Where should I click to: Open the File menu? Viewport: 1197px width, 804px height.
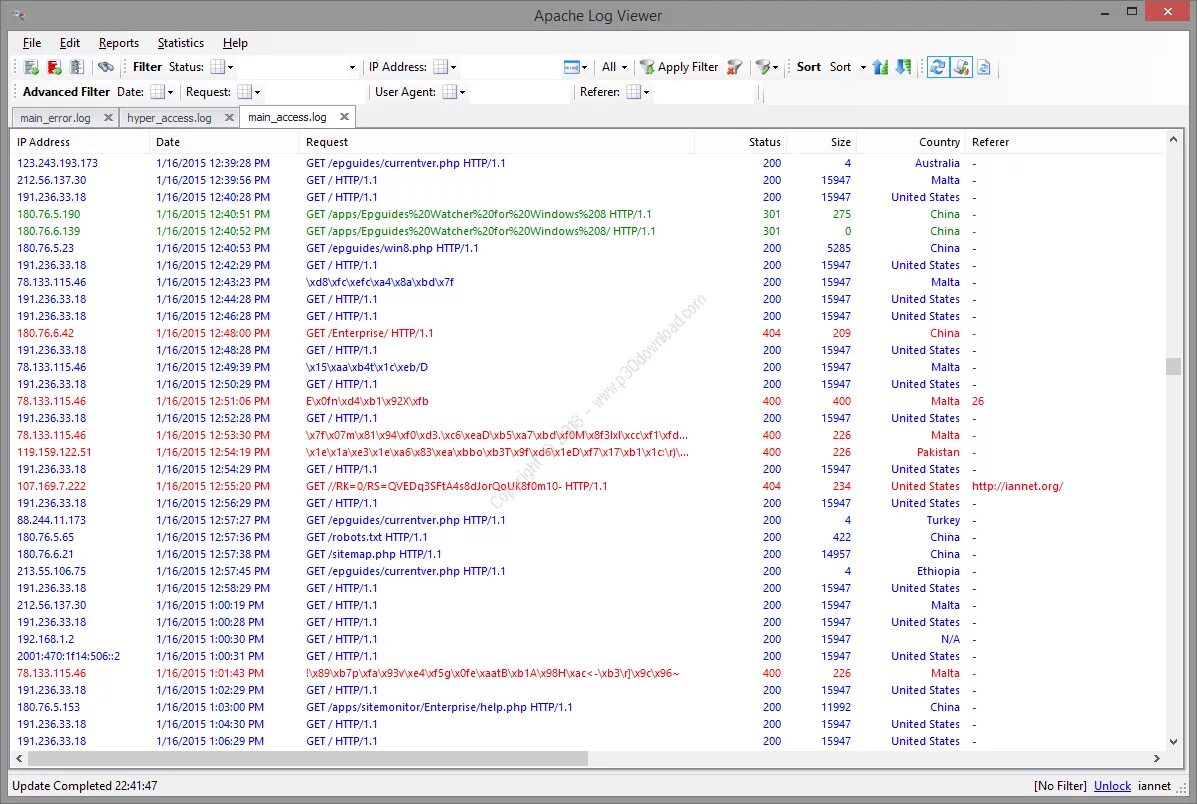[32, 43]
